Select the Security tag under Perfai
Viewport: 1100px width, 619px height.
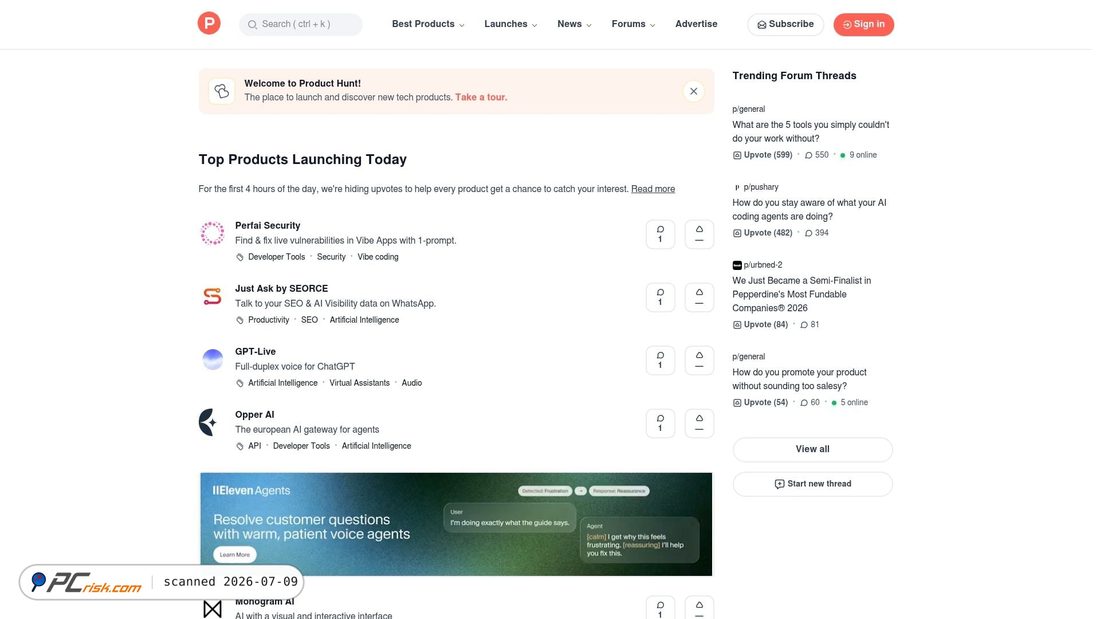[x=331, y=257]
